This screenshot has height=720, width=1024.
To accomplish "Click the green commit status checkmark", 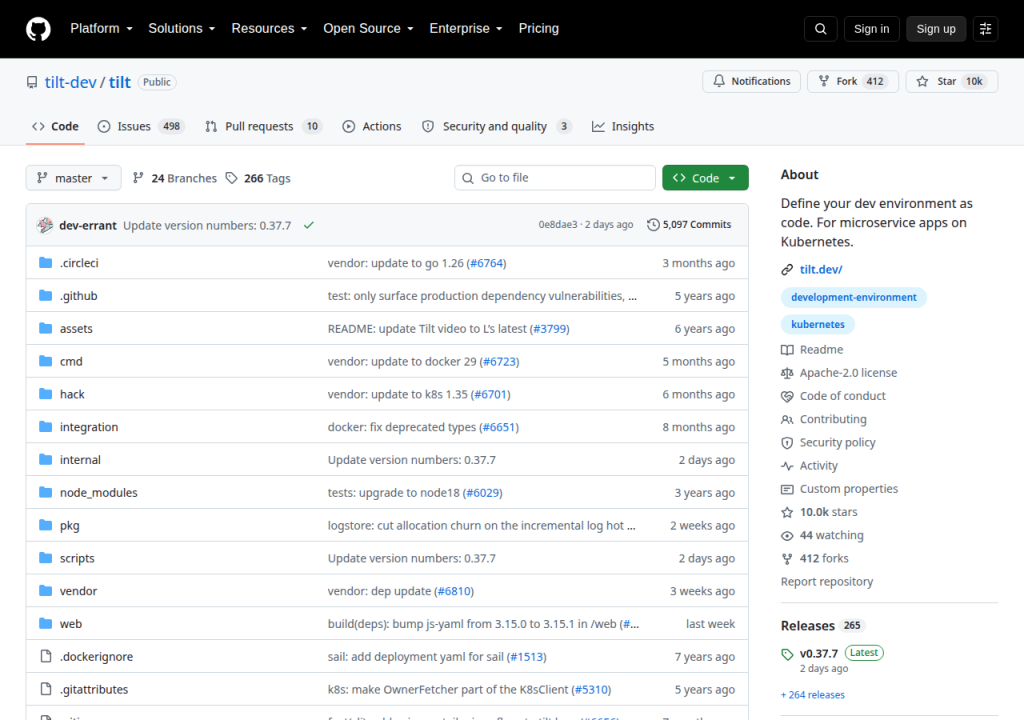I will click(x=309, y=225).
